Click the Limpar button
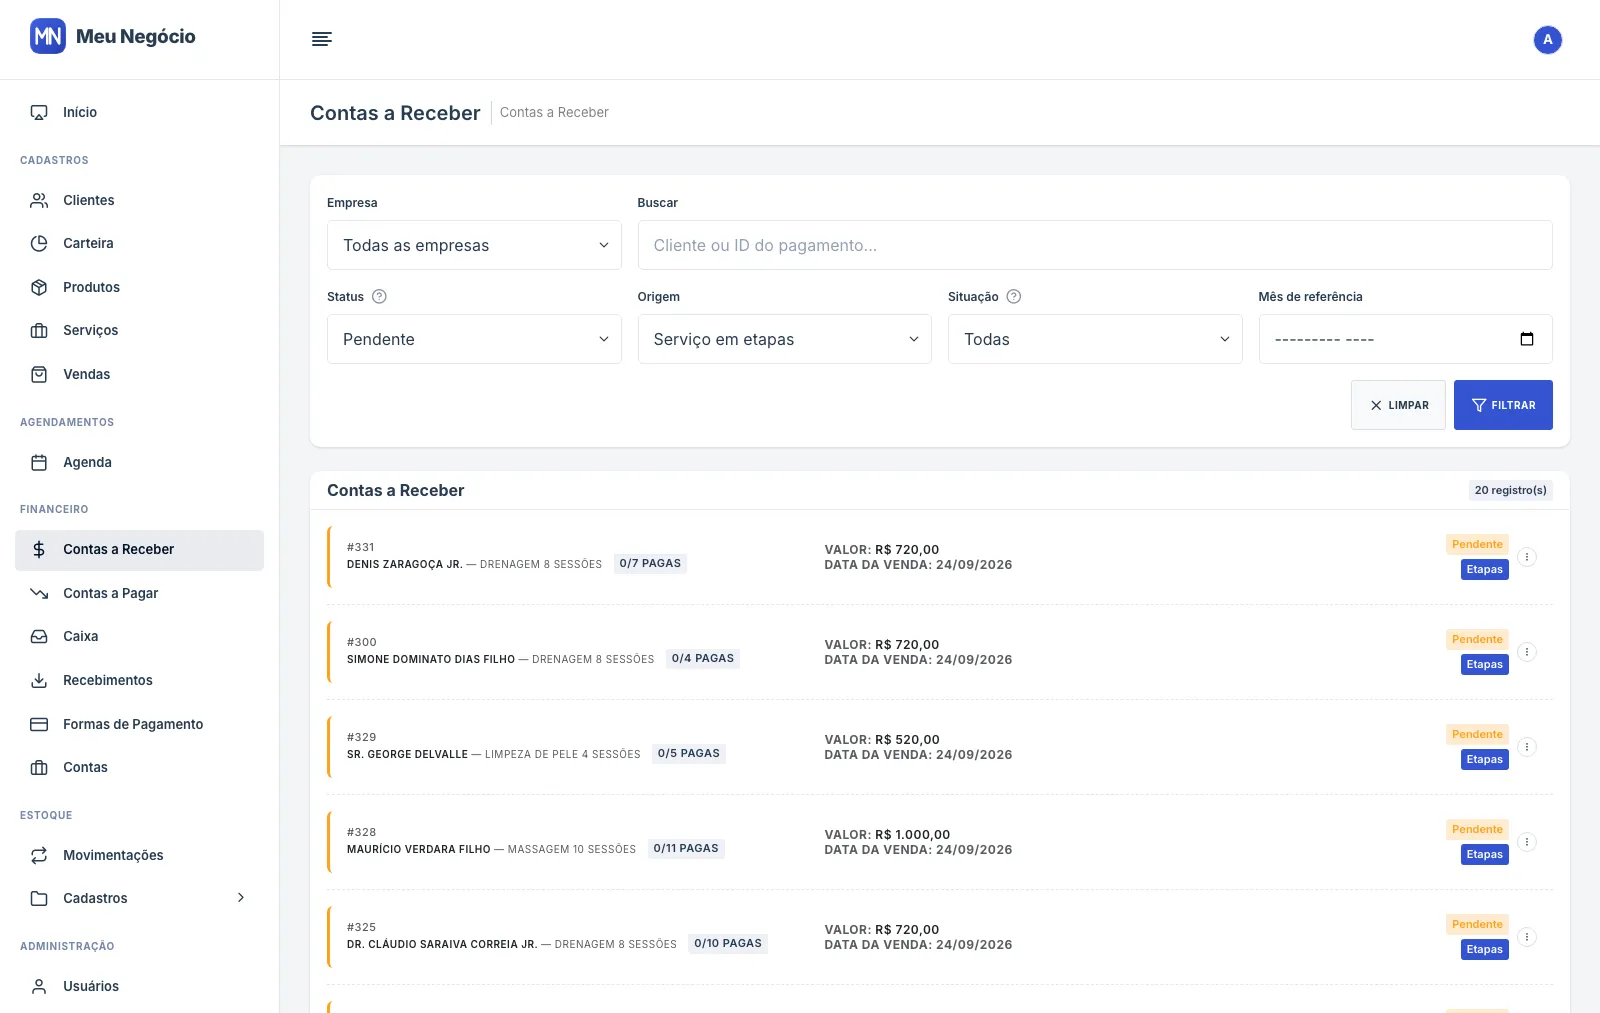The image size is (1600, 1013). (1398, 405)
